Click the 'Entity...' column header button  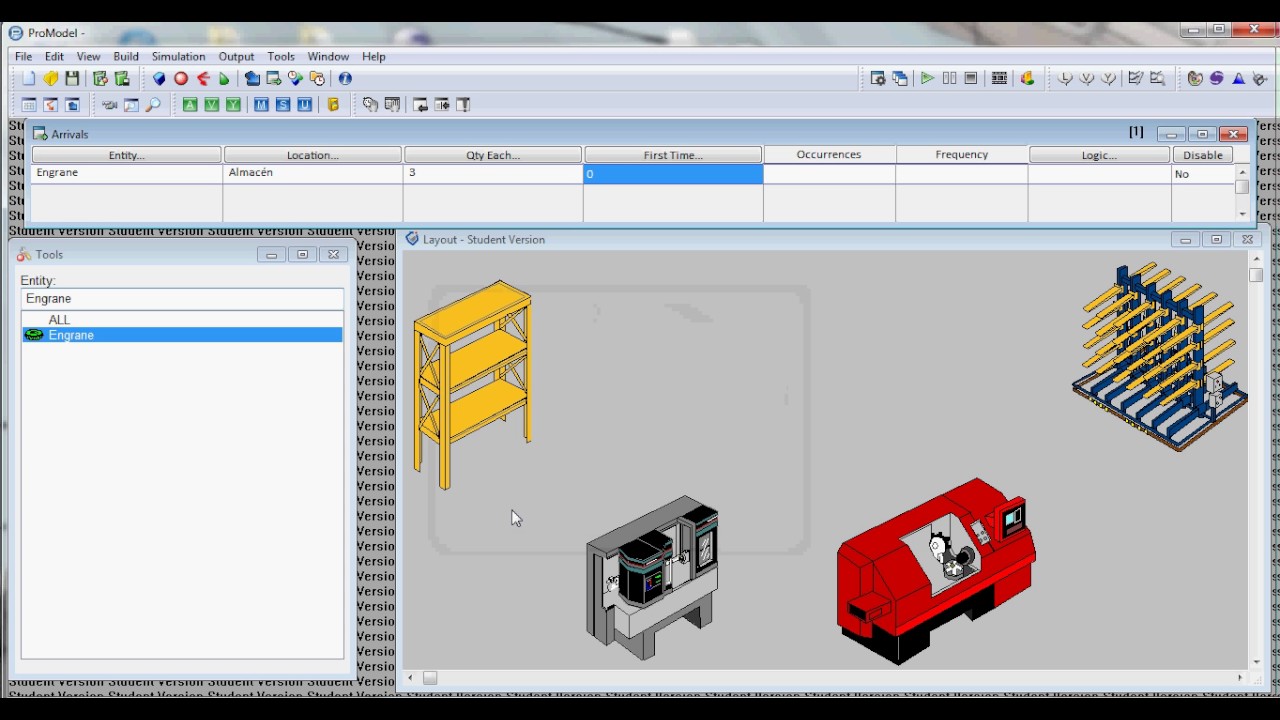[x=126, y=155]
